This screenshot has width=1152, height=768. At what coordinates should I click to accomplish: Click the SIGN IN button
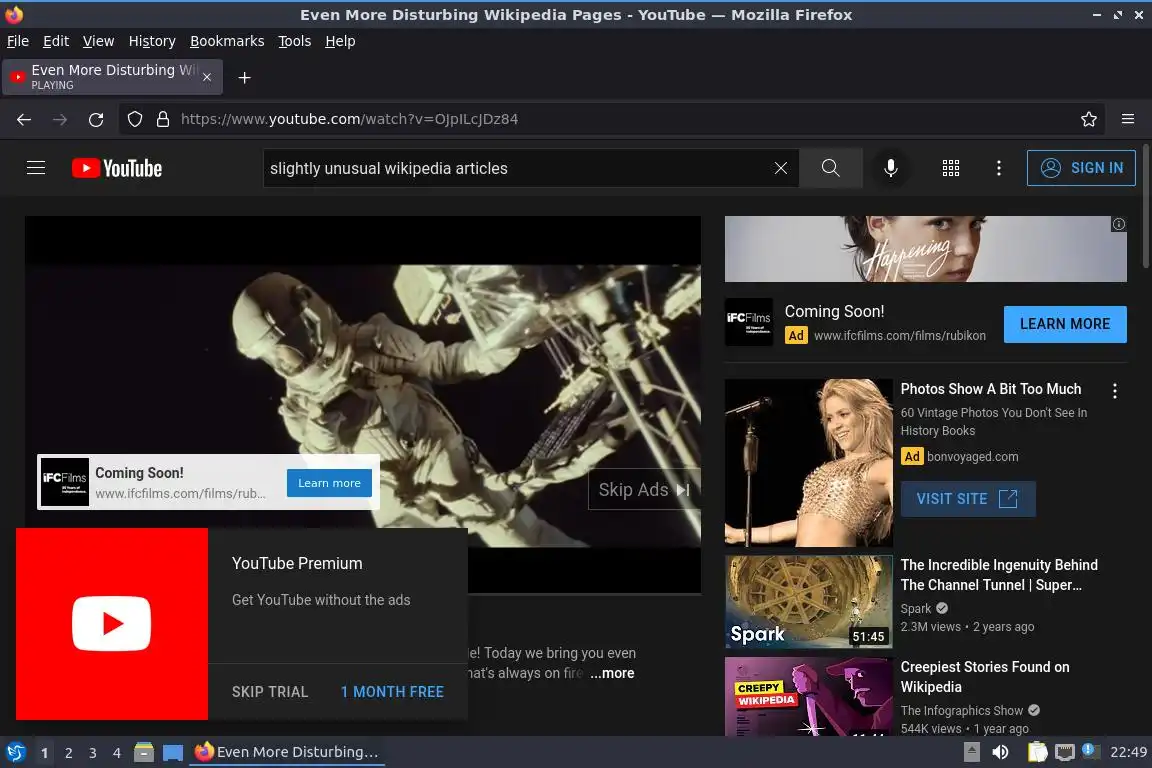pyautogui.click(x=1081, y=168)
